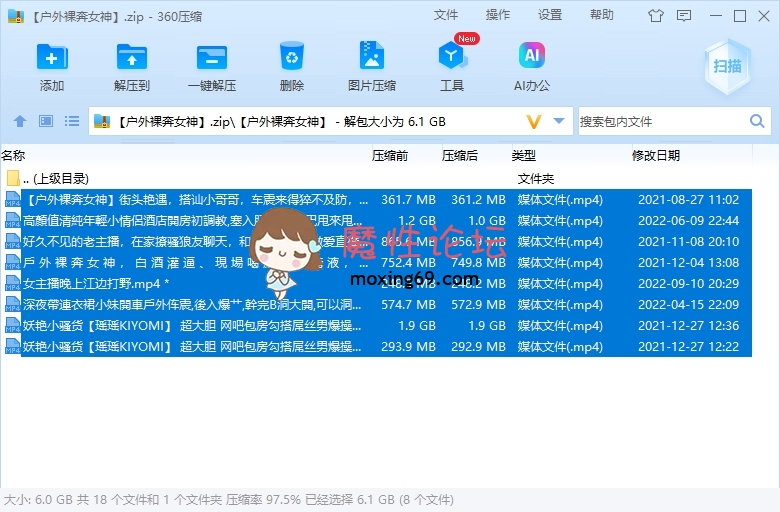Click the 扫描 (Scan) hexagon button
This screenshot has height=512, width=780.
click(727, 66)
